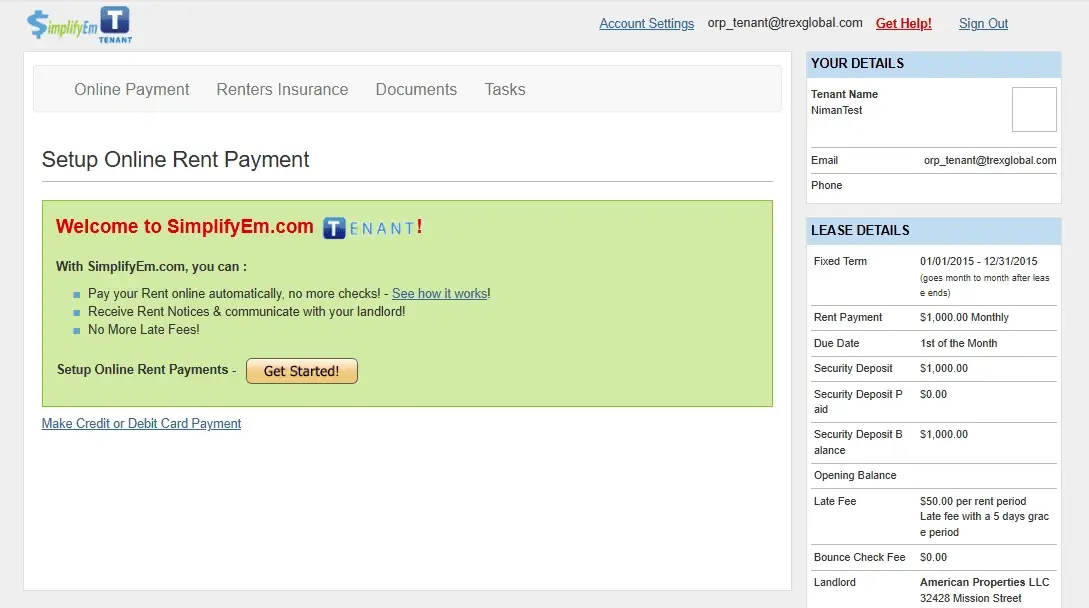
Task: Click the Get Started! button
Action: coord(301,370)
